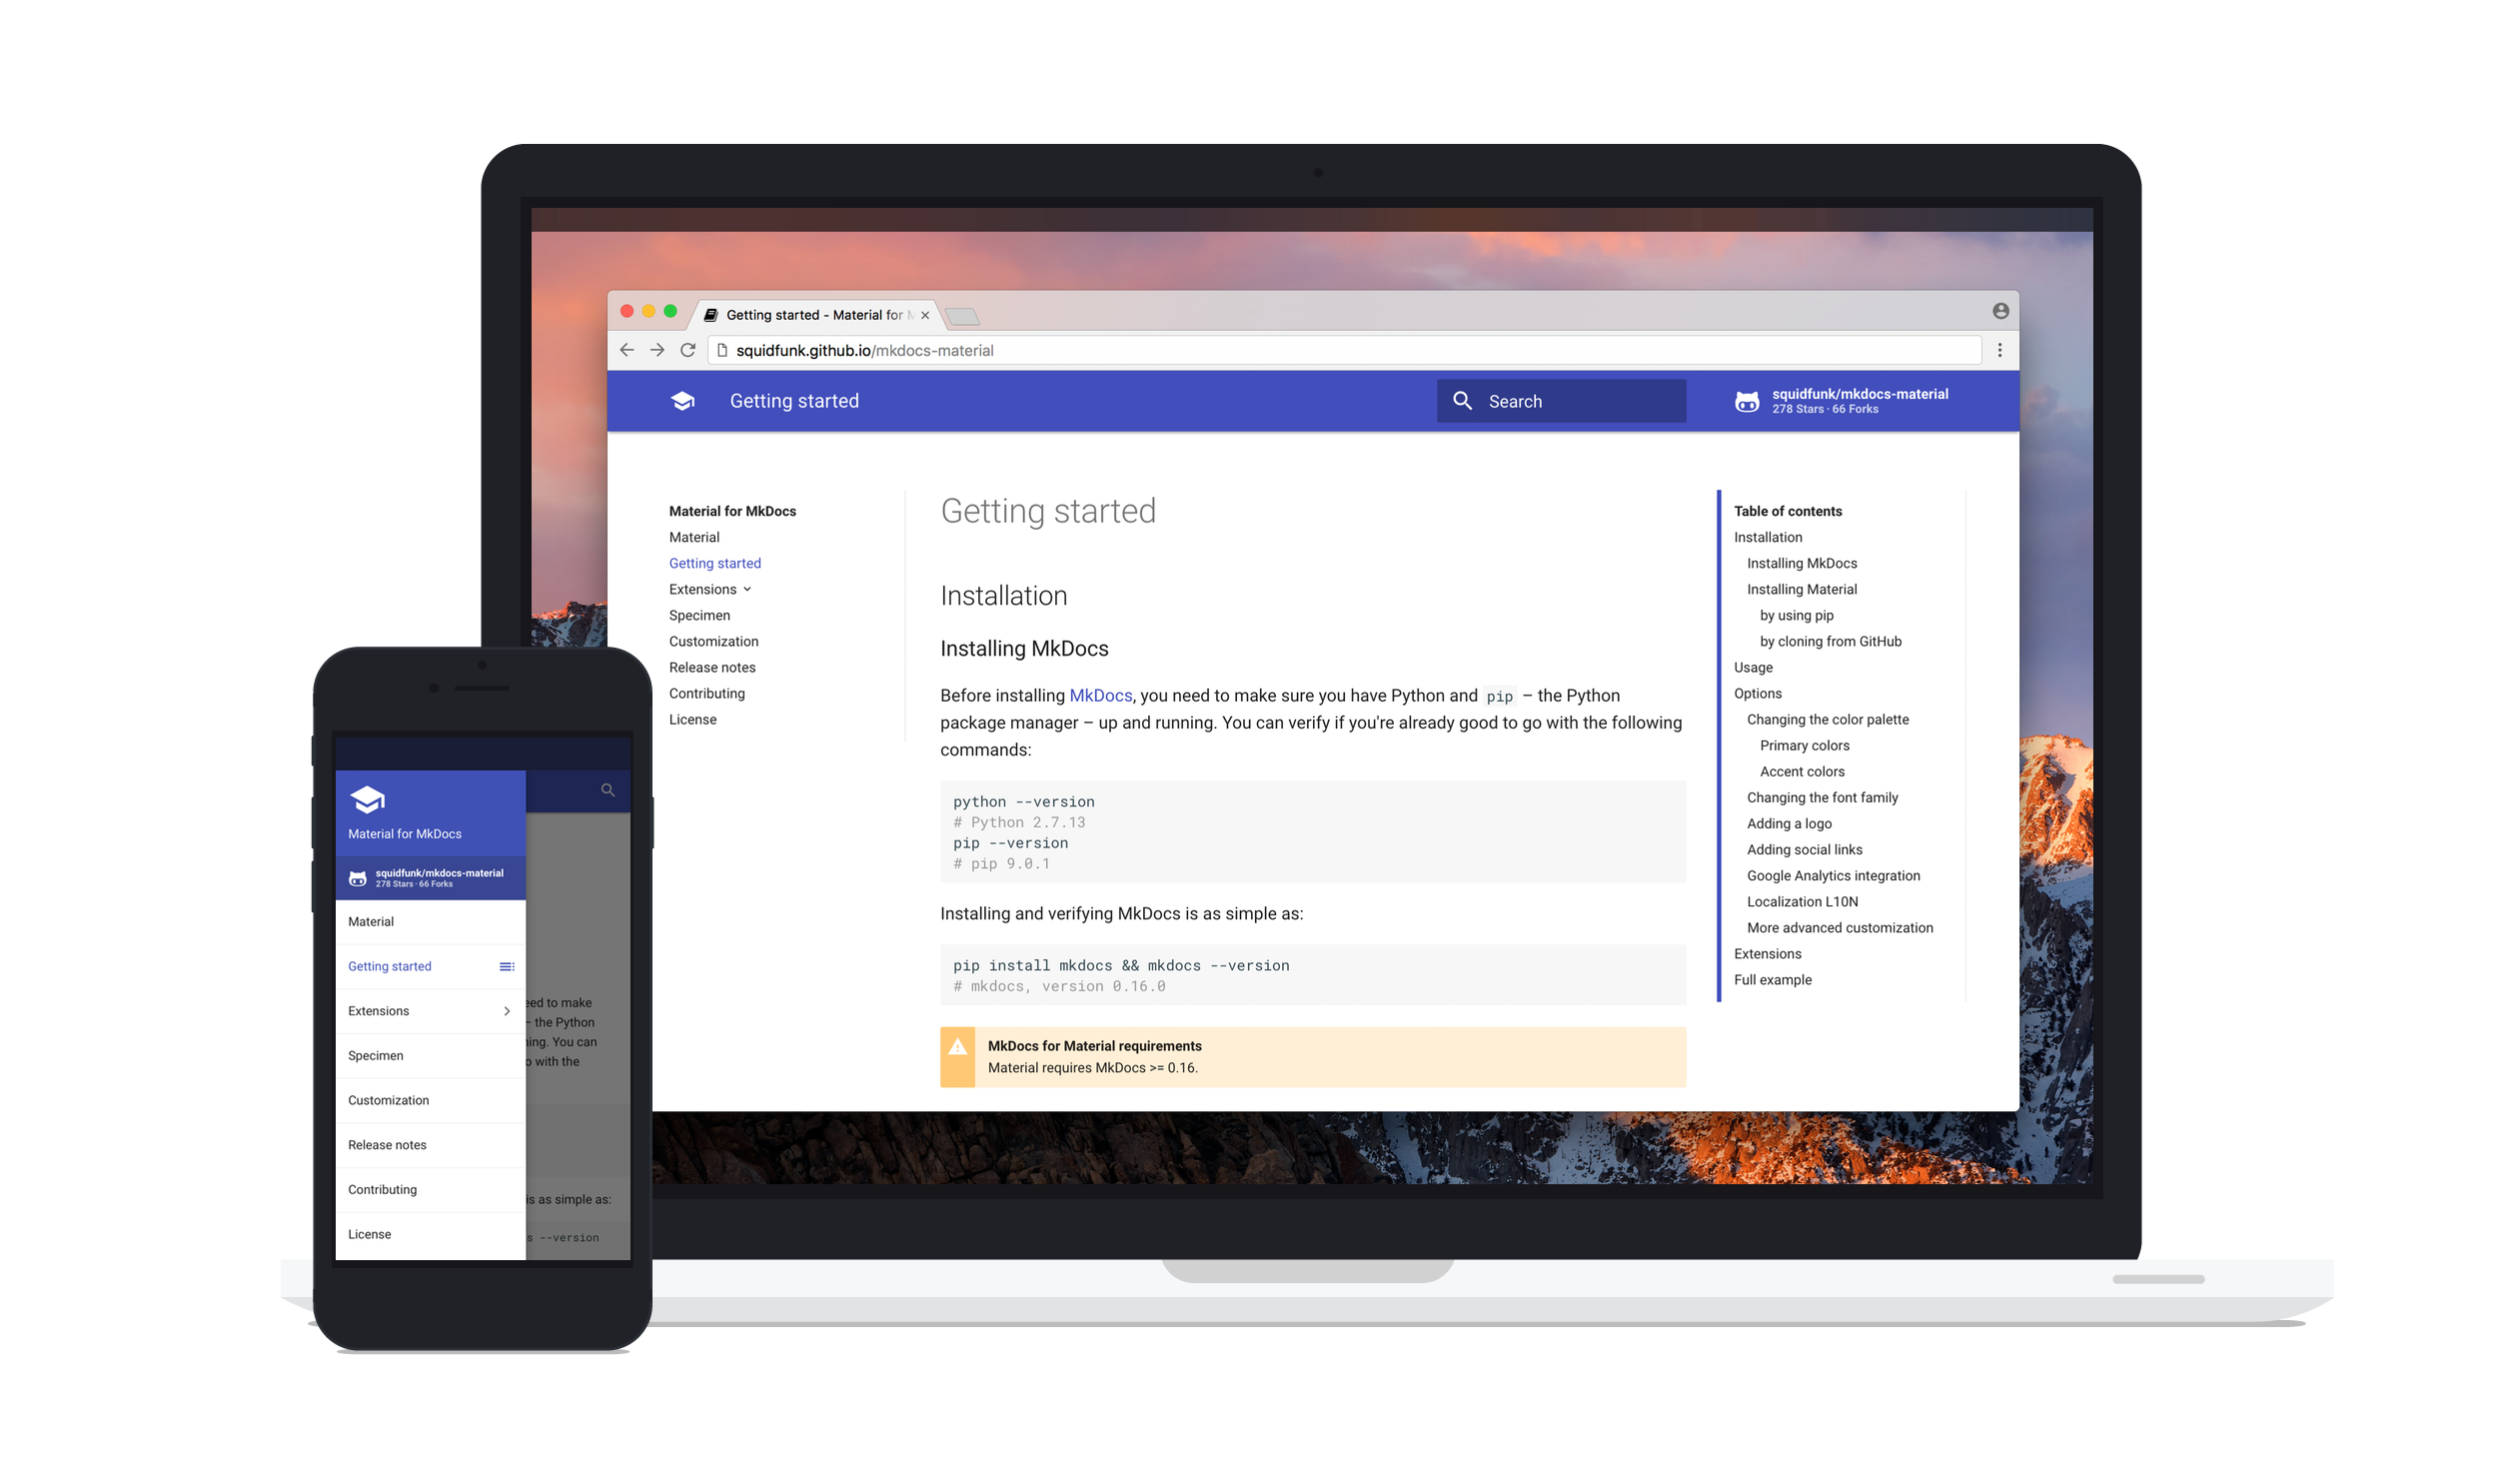
Task: Select the Getting started browser tab
Action: (x=812, y=314)
